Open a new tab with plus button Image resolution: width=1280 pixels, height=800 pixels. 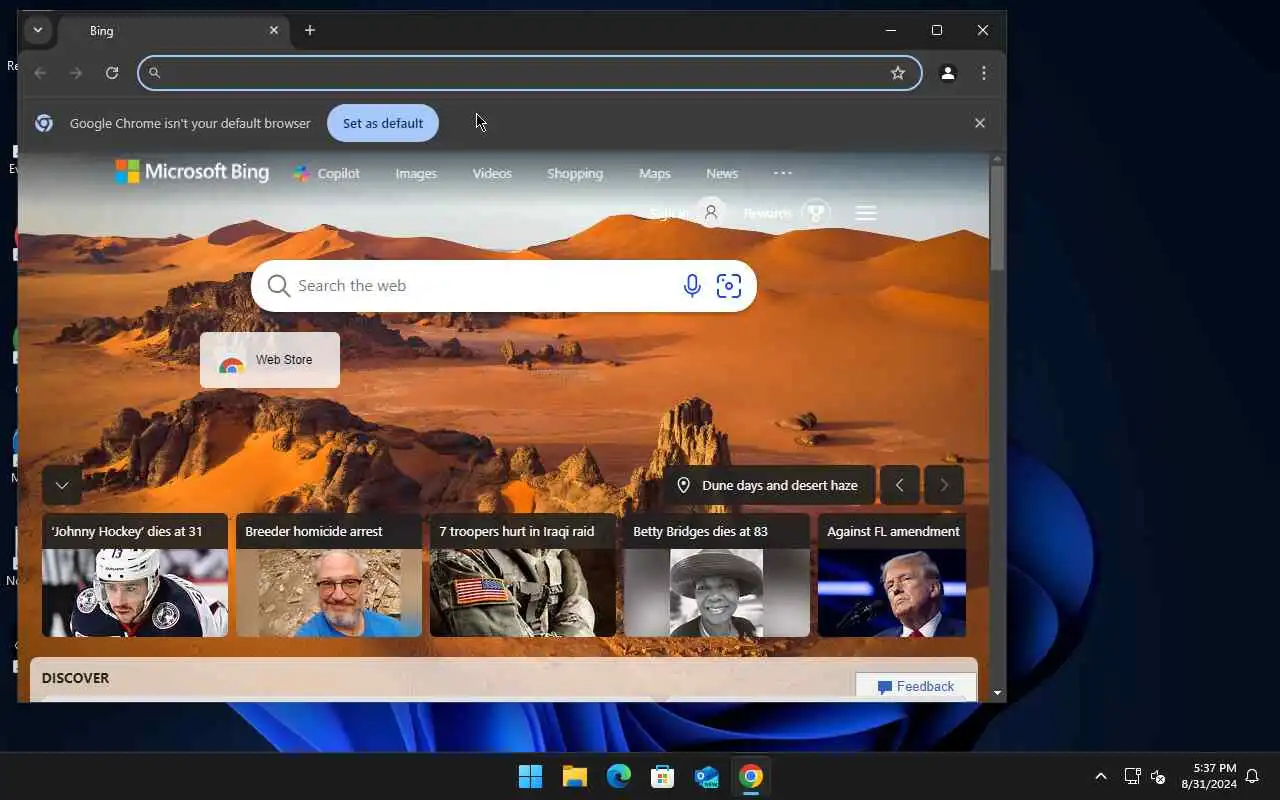pos(310,30)
